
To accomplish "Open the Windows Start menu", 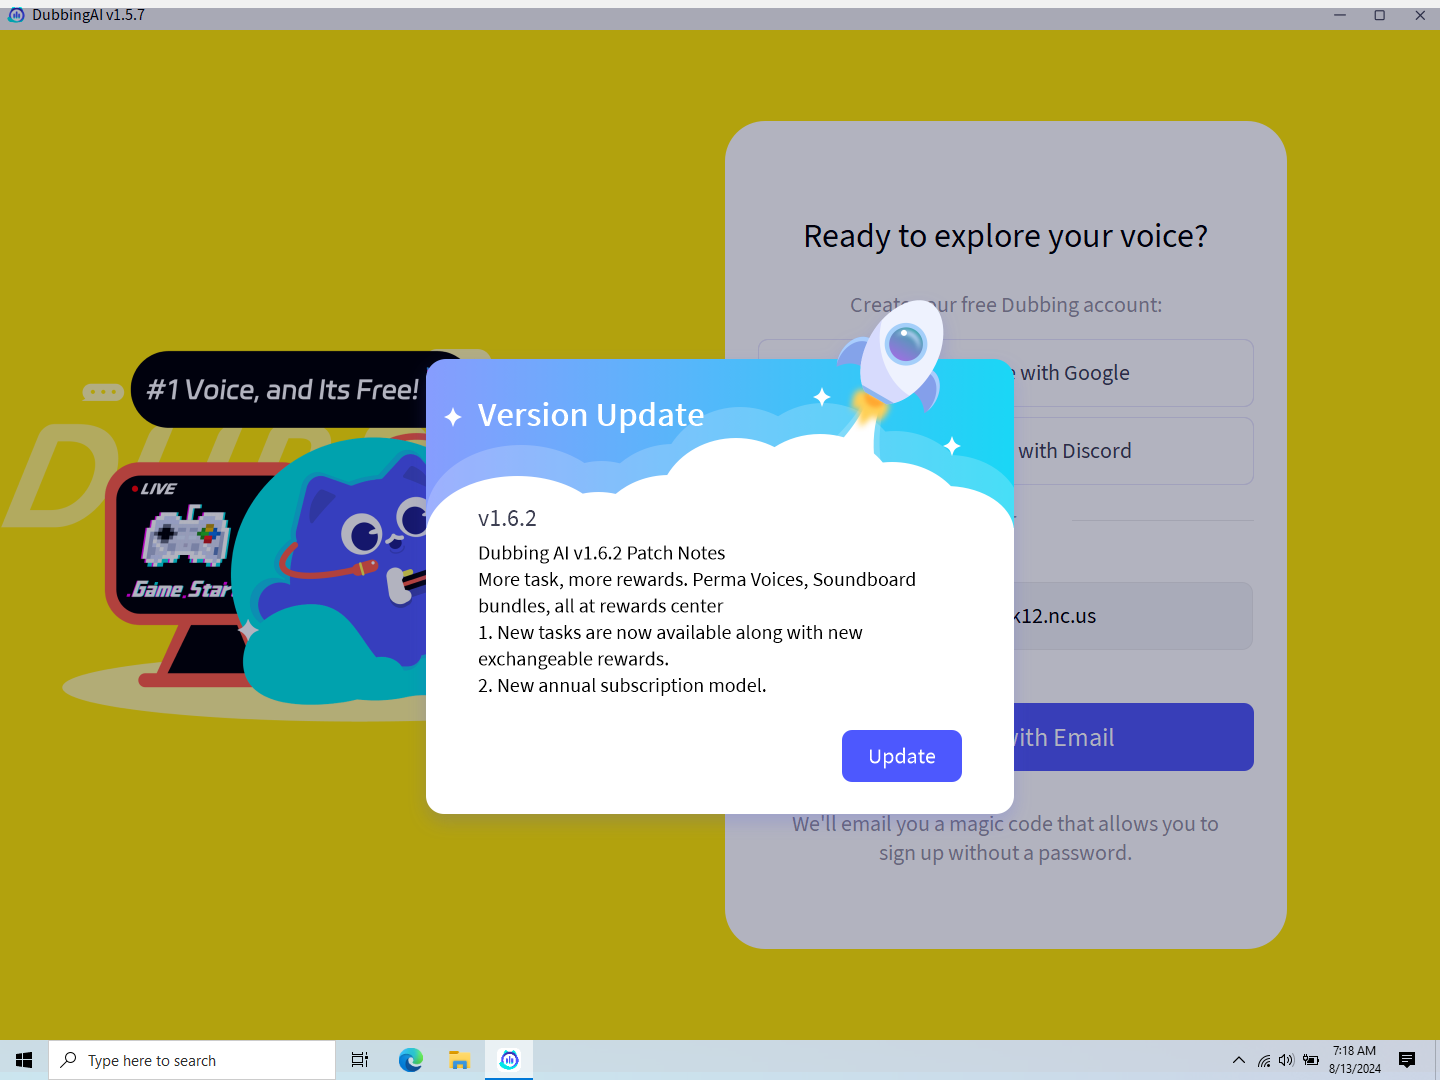I will [24, 1060].
